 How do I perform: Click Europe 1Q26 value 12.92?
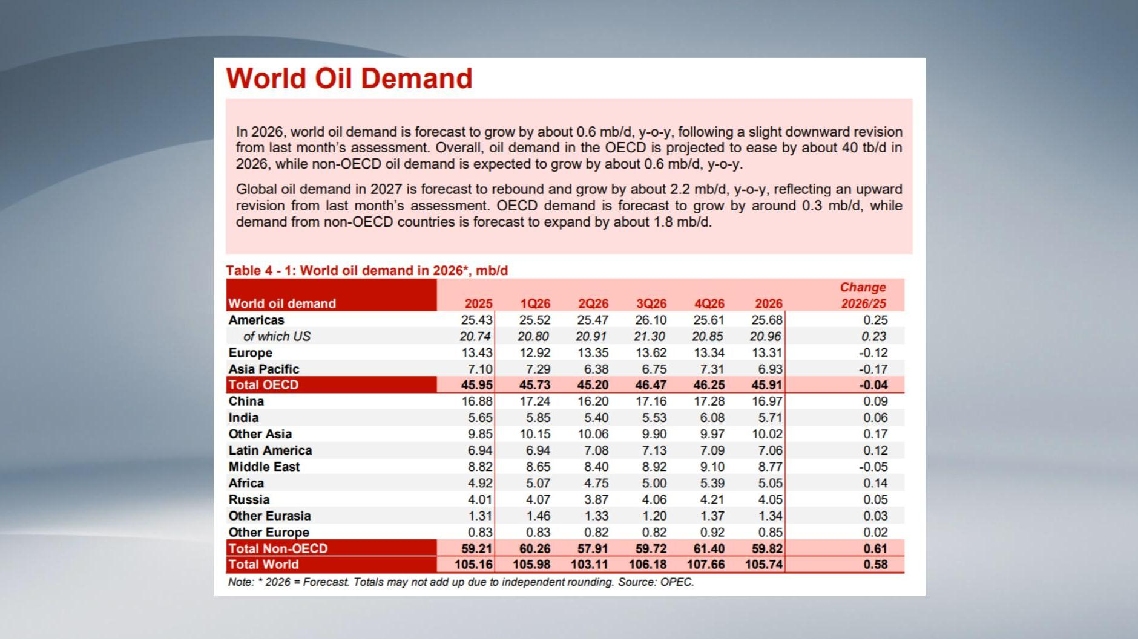535,353
